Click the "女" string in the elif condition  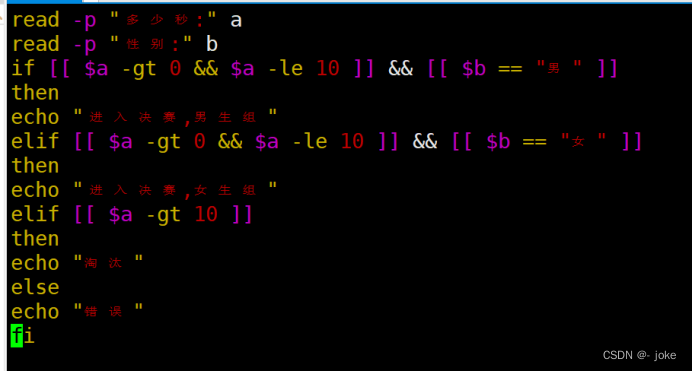click(x=583, y=141)
